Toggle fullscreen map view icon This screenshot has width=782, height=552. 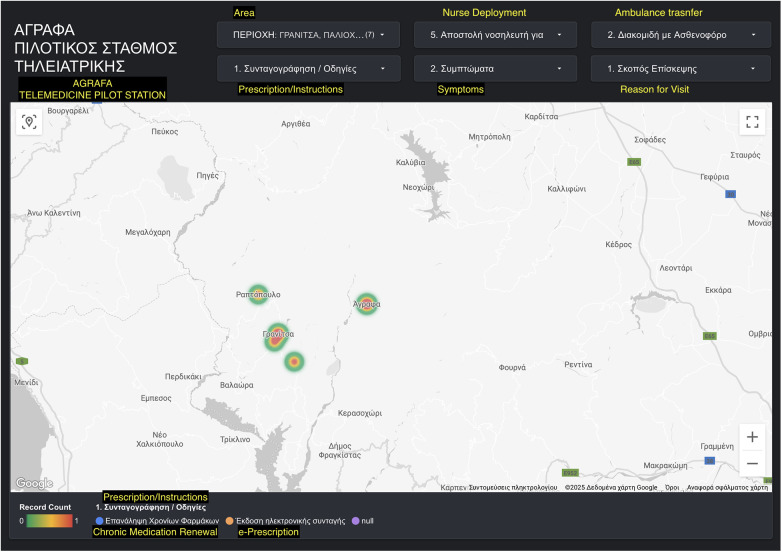pyautogui.click(x=752, y=122)
